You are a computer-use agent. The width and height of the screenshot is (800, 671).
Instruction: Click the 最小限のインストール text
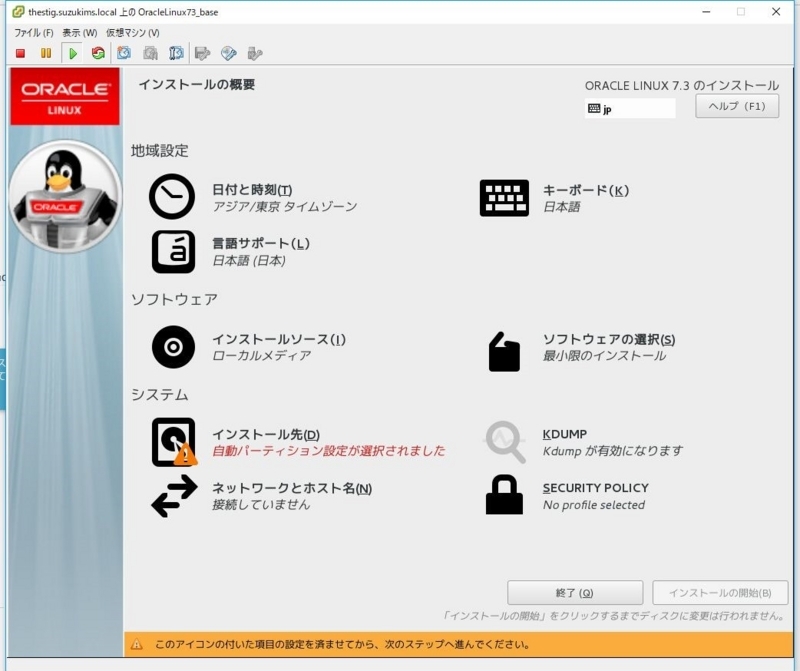(x=604, y=356)
